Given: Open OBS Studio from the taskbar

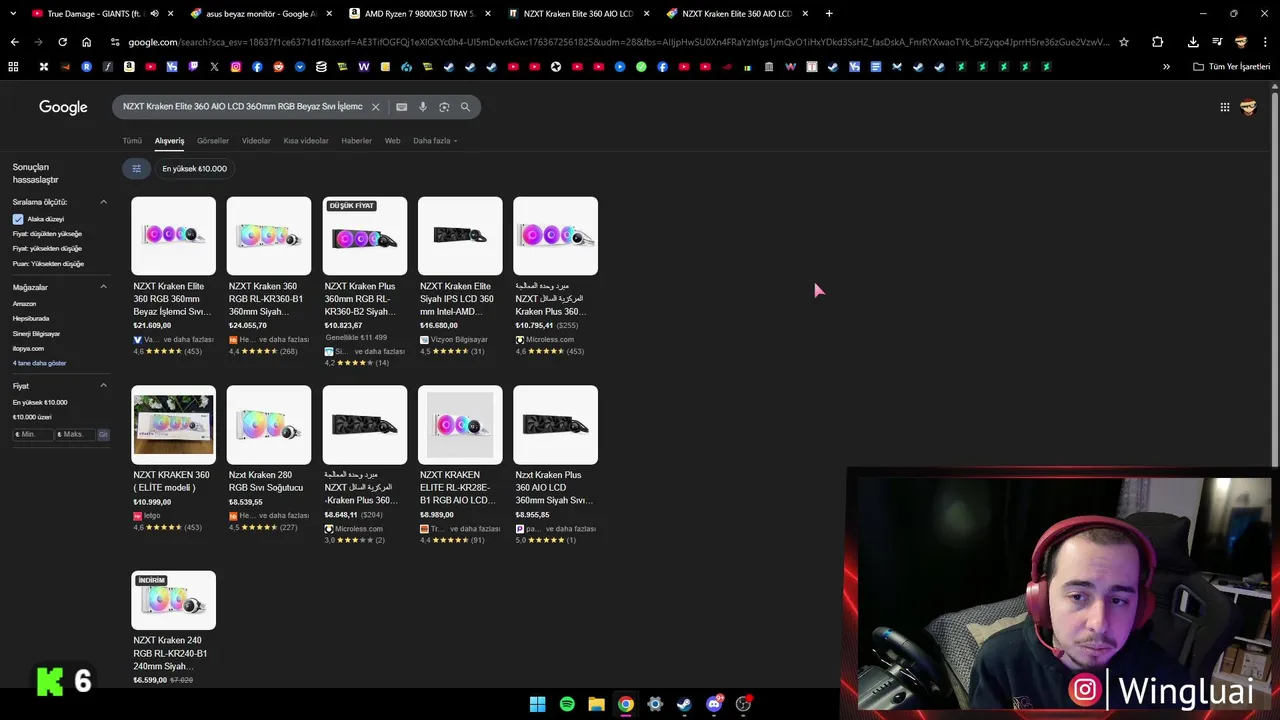Looking at the screenshot, I should coord(743,704).
